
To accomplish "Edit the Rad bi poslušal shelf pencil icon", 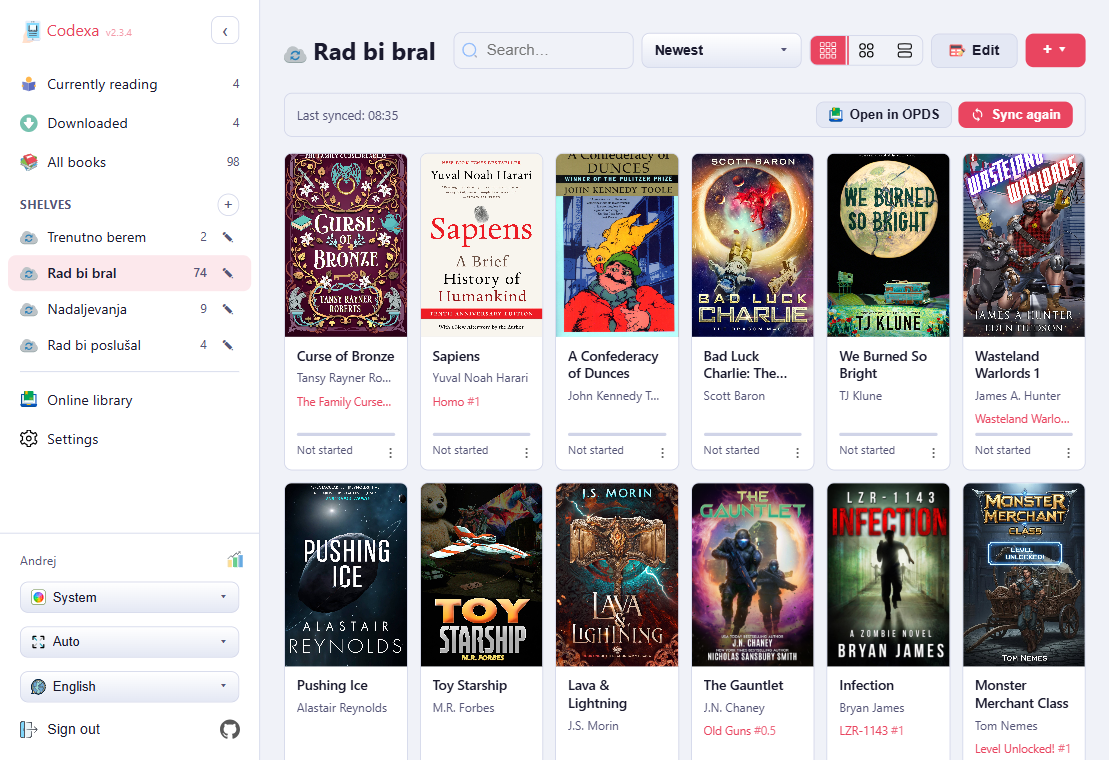I will [x=228, y=345].
